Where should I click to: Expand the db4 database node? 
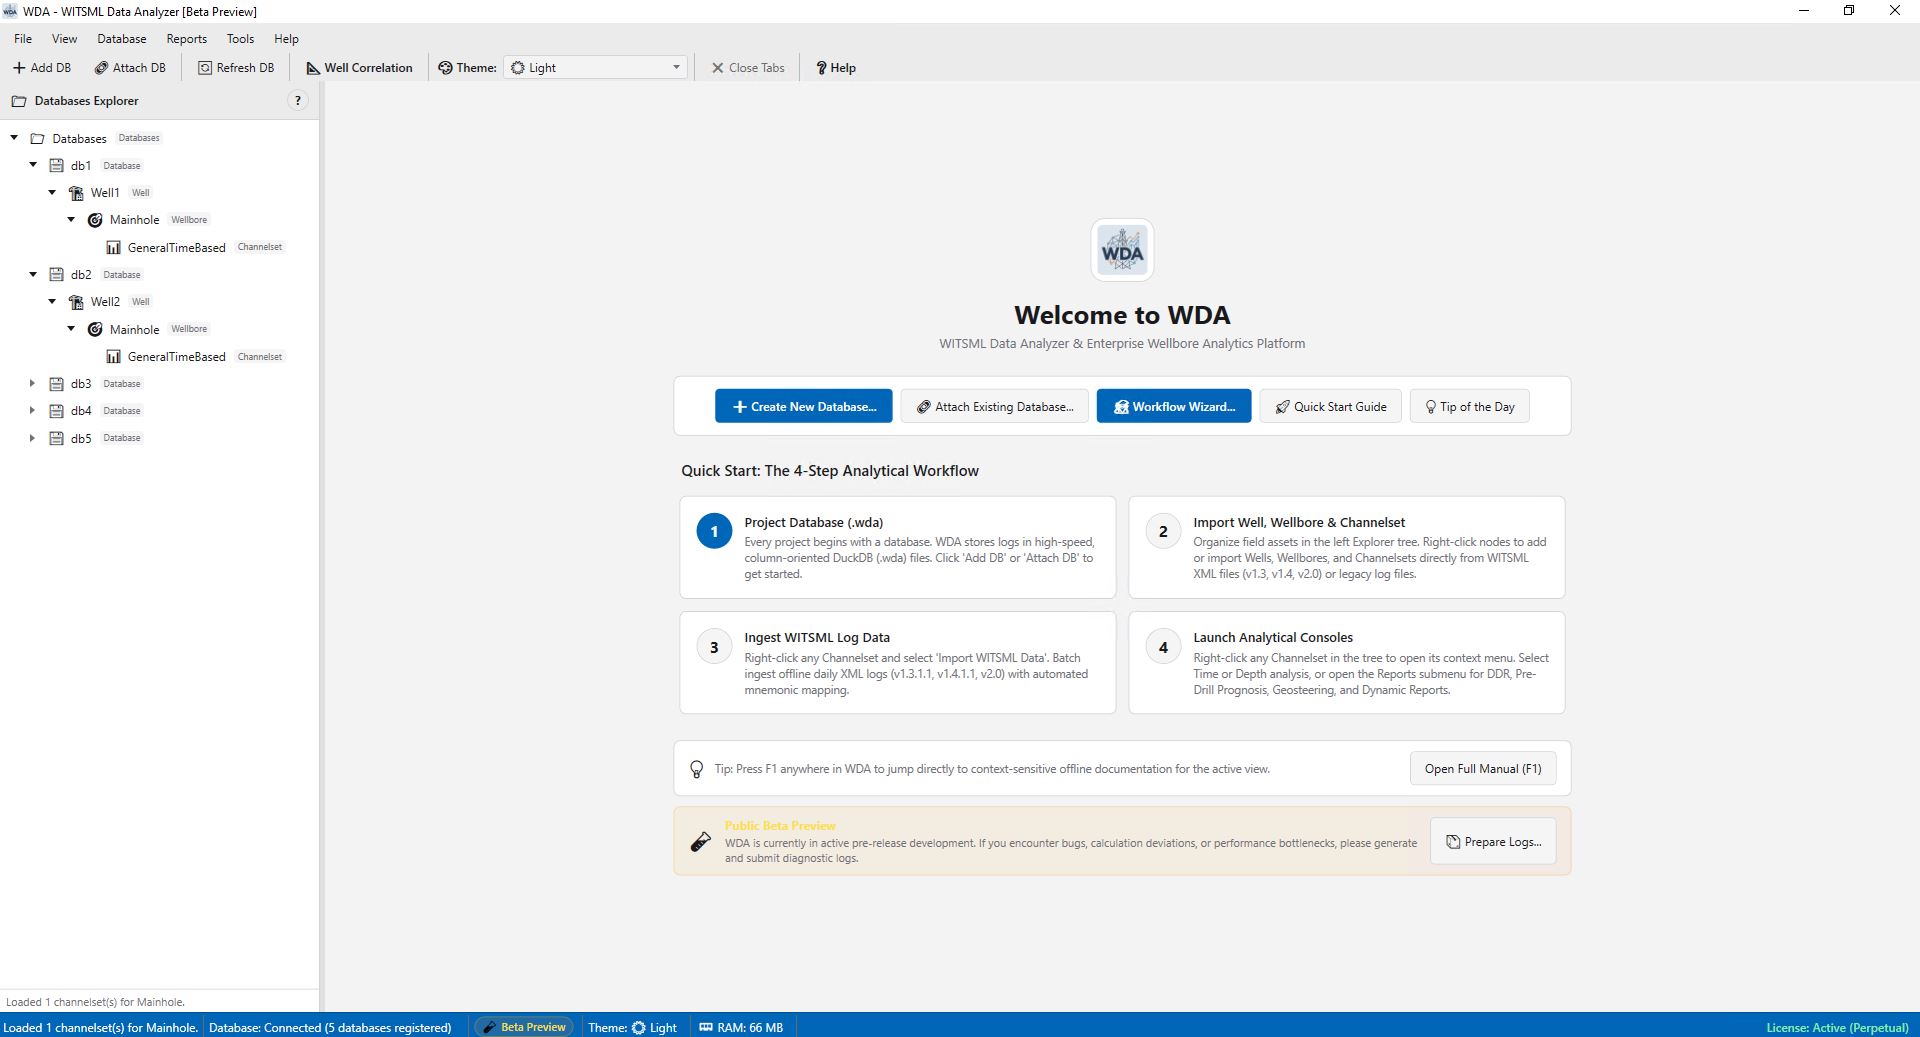(x=33, y=410)
